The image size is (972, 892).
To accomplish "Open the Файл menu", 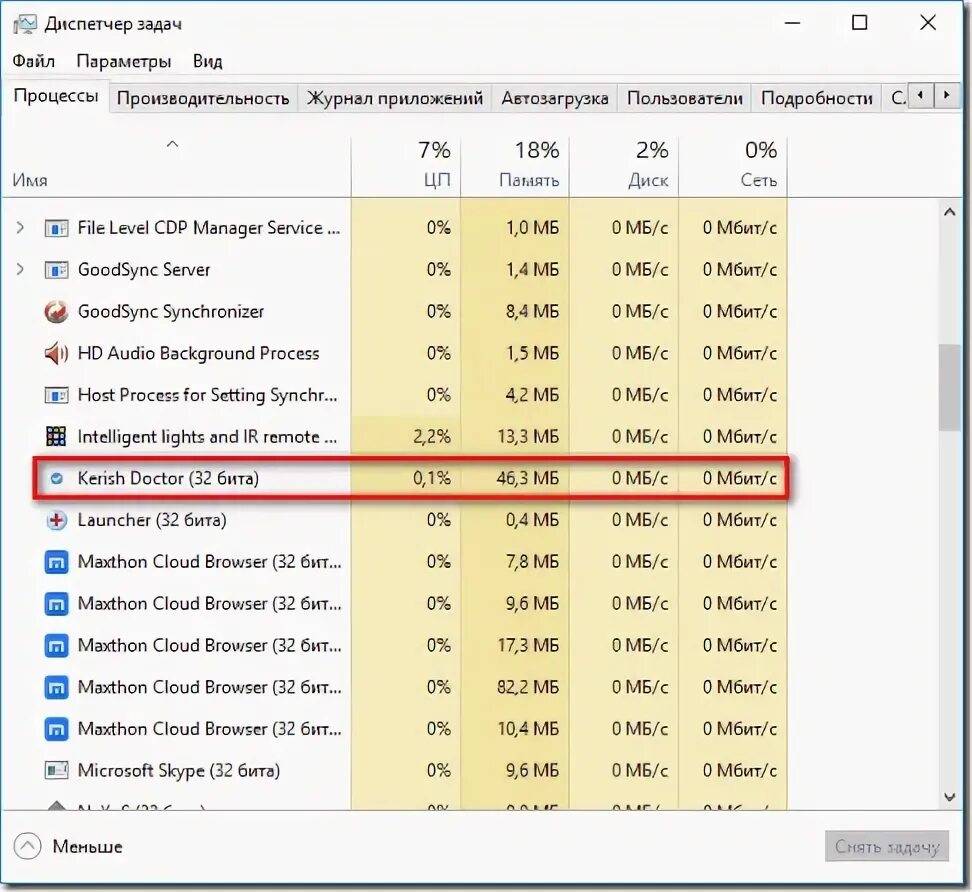I will 33,61.
